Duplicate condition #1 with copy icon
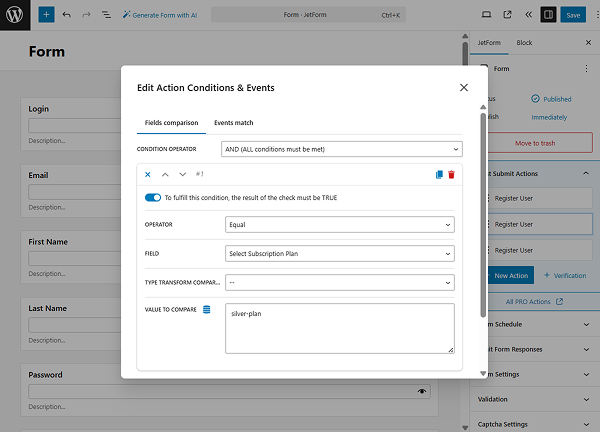The width and height of the screenshot is (600, 432). pos(439,174)
